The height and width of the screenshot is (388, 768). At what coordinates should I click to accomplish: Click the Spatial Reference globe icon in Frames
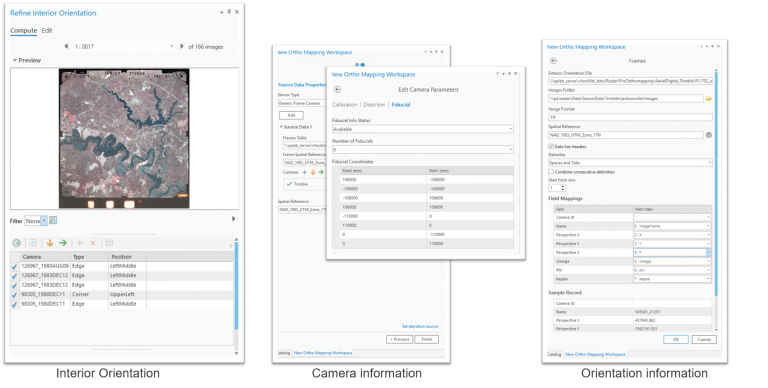pyautogui.click(x=709, y=135)
